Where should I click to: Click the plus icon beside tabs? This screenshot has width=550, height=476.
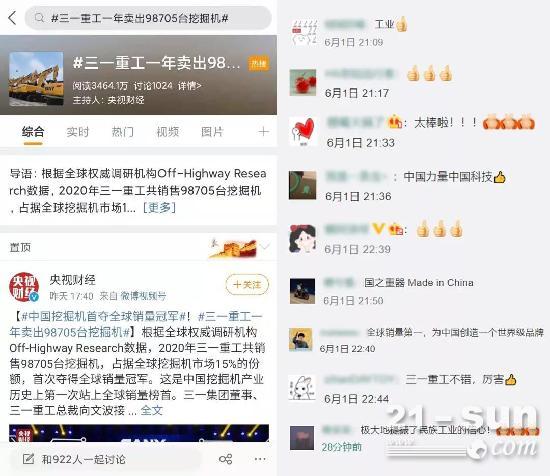coord(263,132)
